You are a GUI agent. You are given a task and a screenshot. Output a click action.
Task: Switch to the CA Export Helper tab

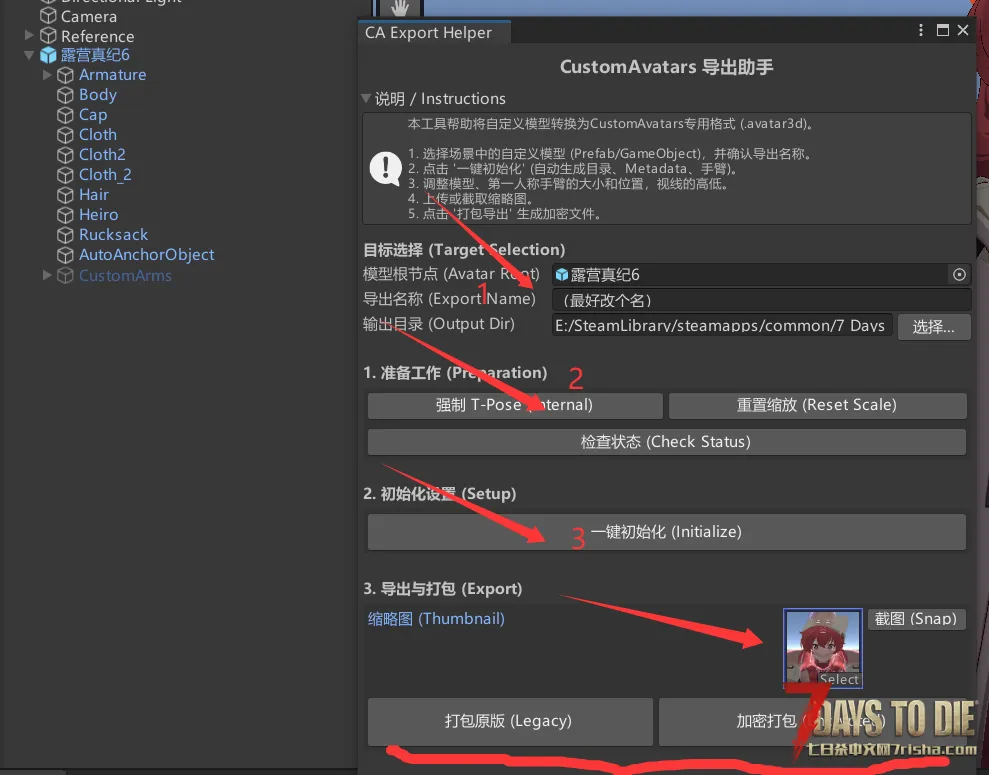click(429, 33)
